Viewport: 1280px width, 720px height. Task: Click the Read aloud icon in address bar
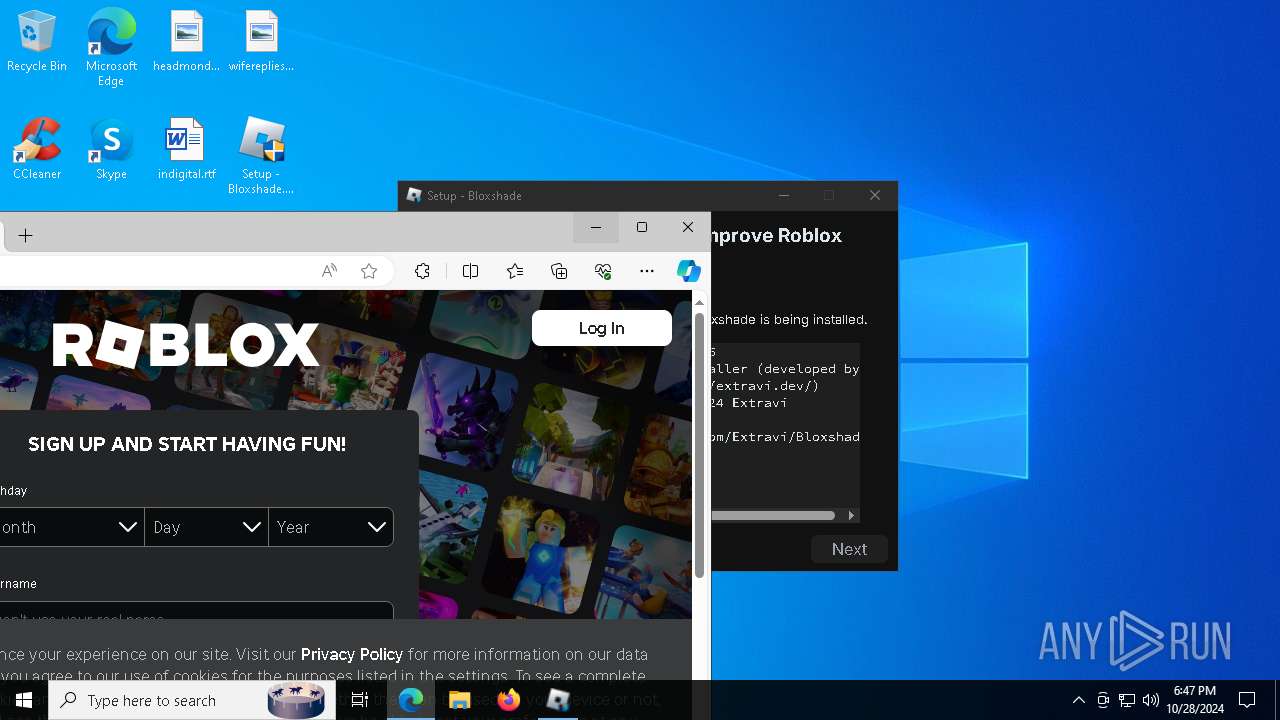[x=329, y=271]
